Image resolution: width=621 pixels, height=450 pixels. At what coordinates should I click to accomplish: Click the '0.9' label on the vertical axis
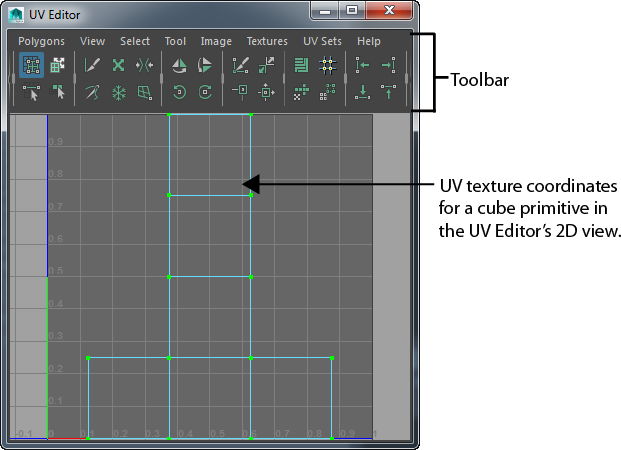55,142
